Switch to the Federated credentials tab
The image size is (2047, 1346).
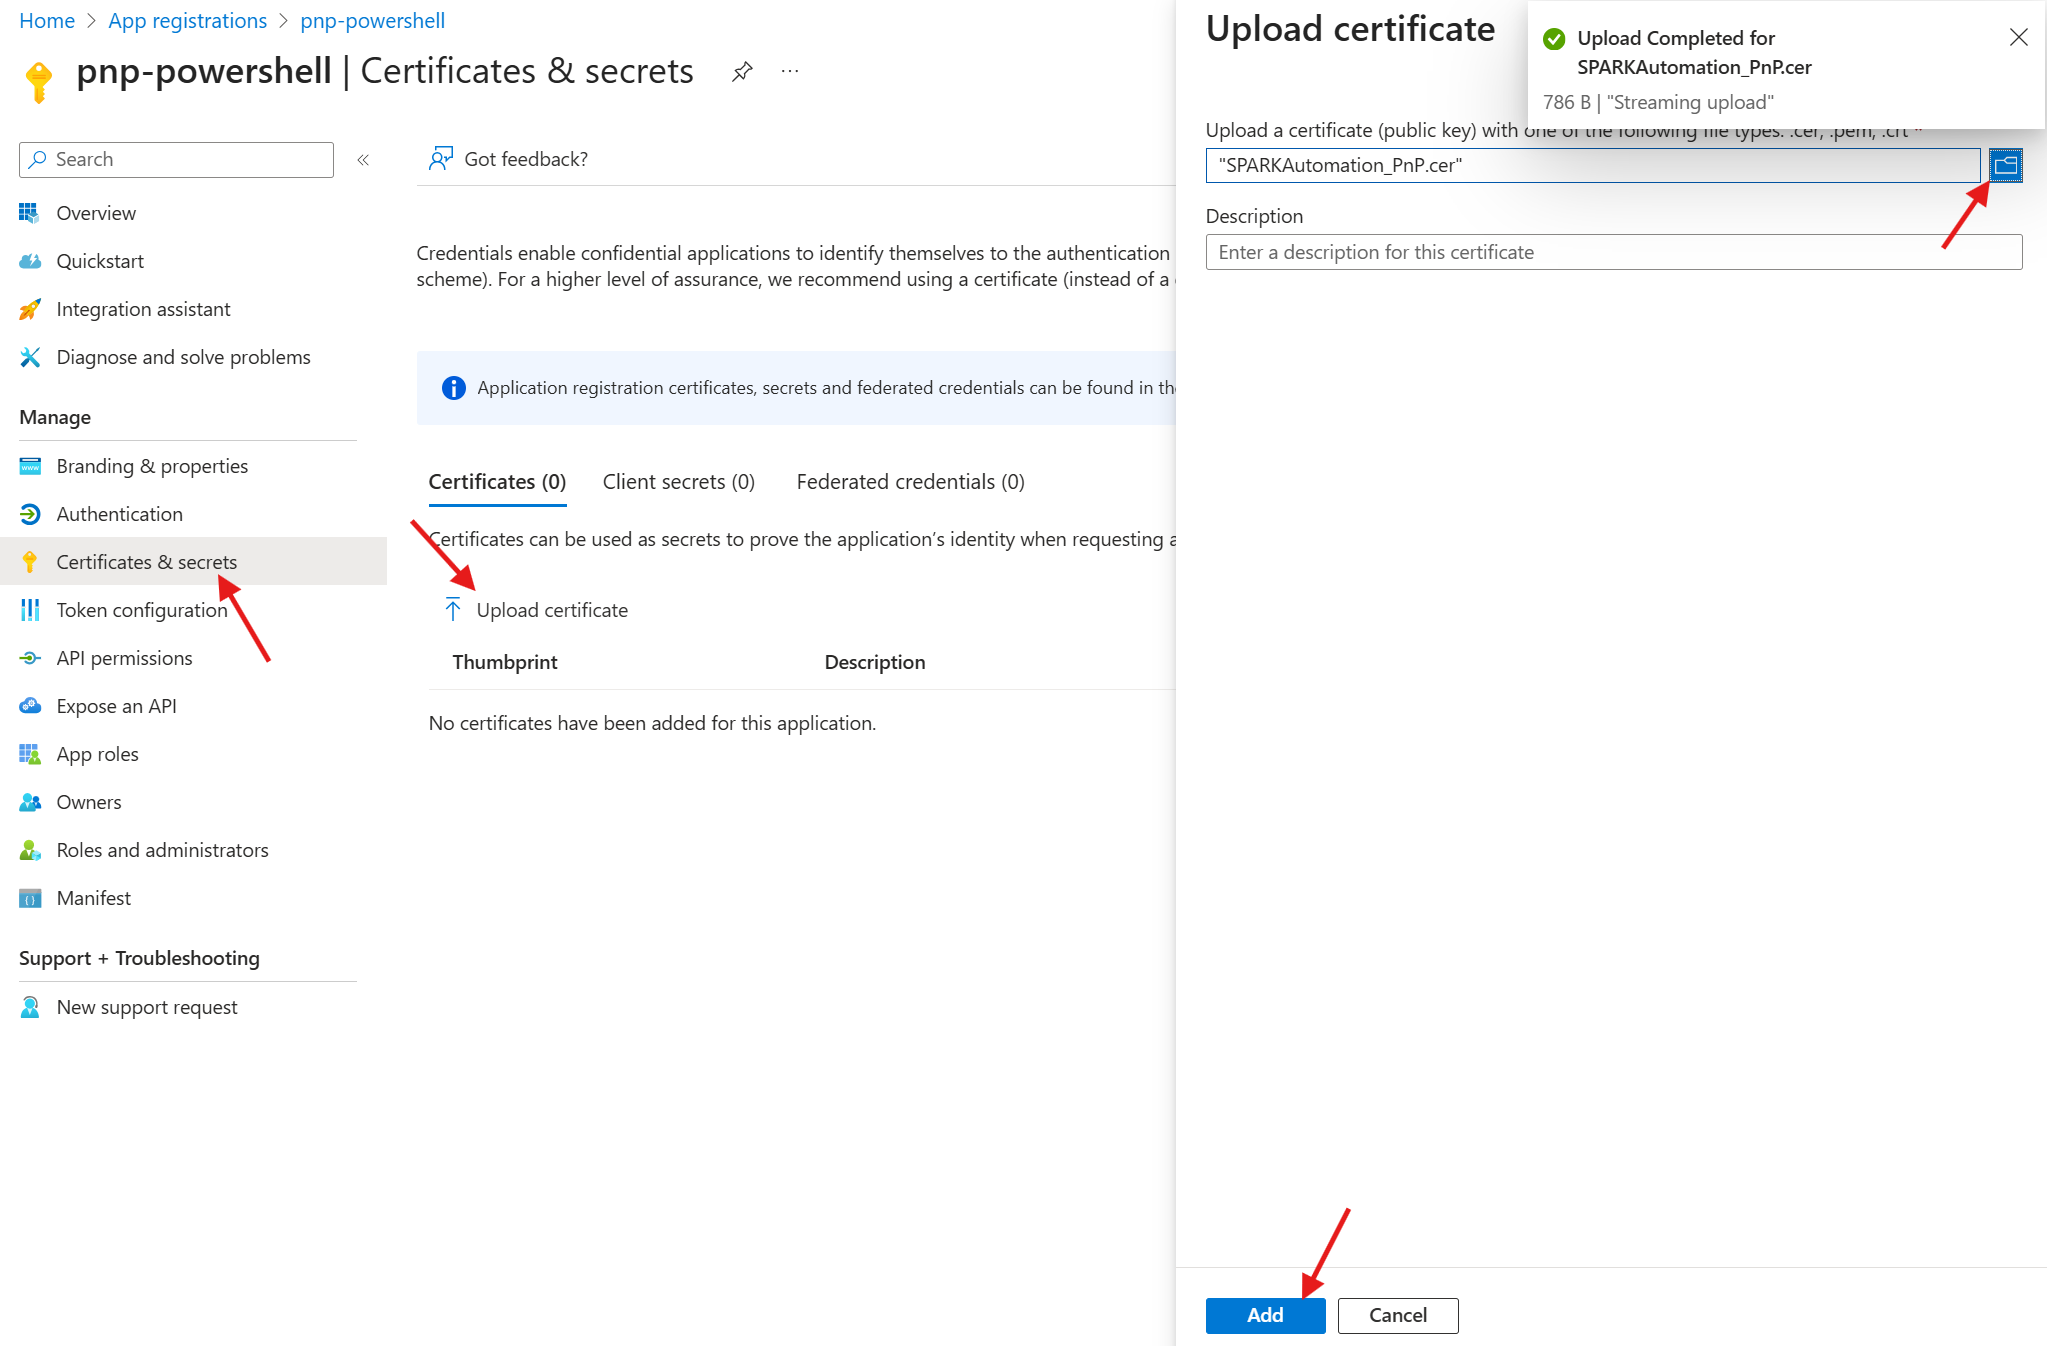pos(910,482)
